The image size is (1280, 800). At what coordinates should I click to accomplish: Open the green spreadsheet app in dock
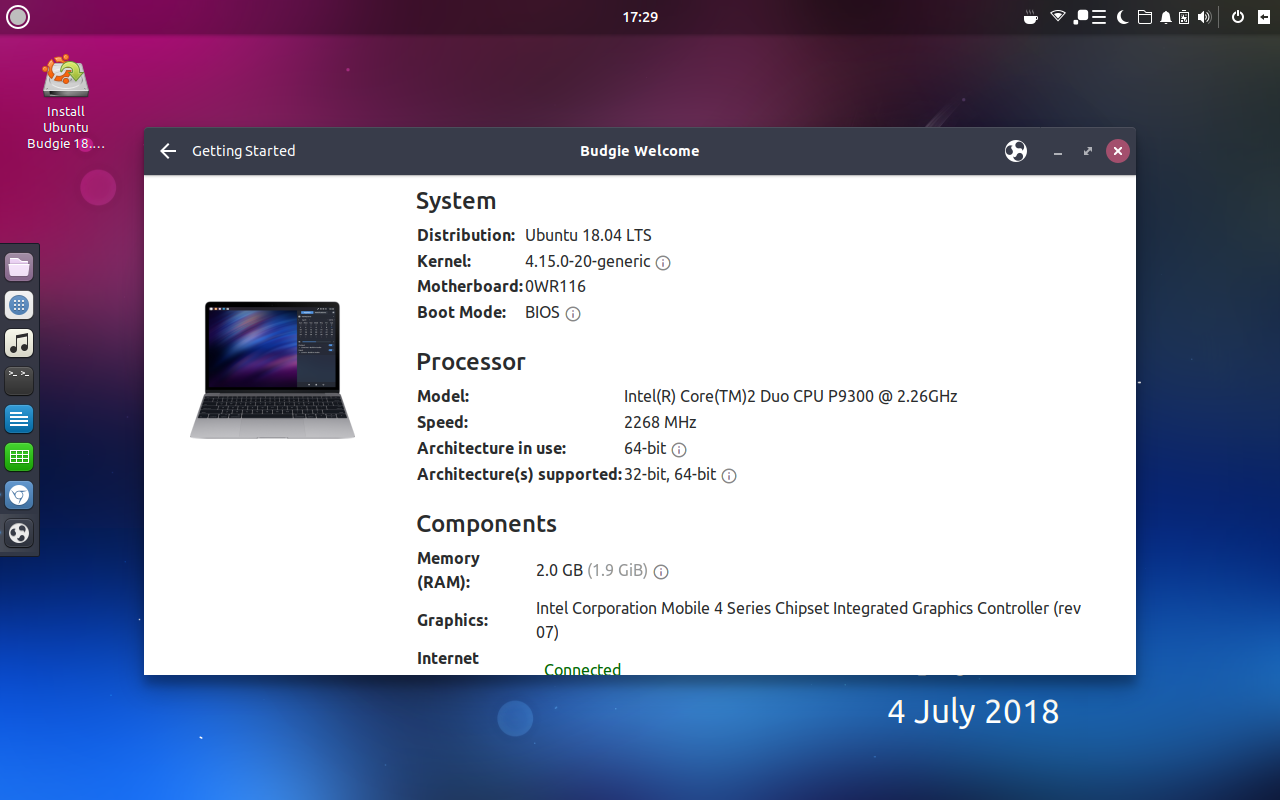[19, 457]
